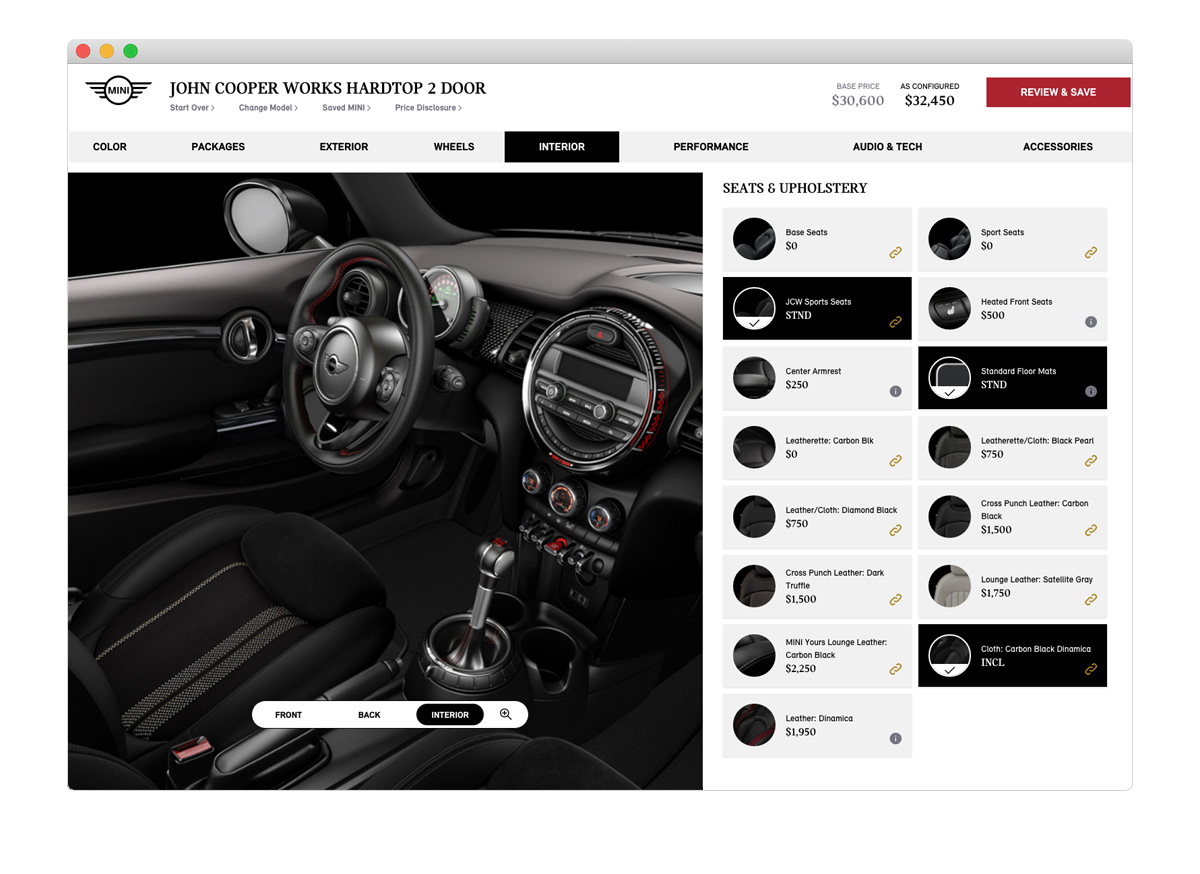Open info icon for Heated Front Seats
Image resolution: width=1200 pixels, height=874 pixels.
click(x=1091, y=322)
